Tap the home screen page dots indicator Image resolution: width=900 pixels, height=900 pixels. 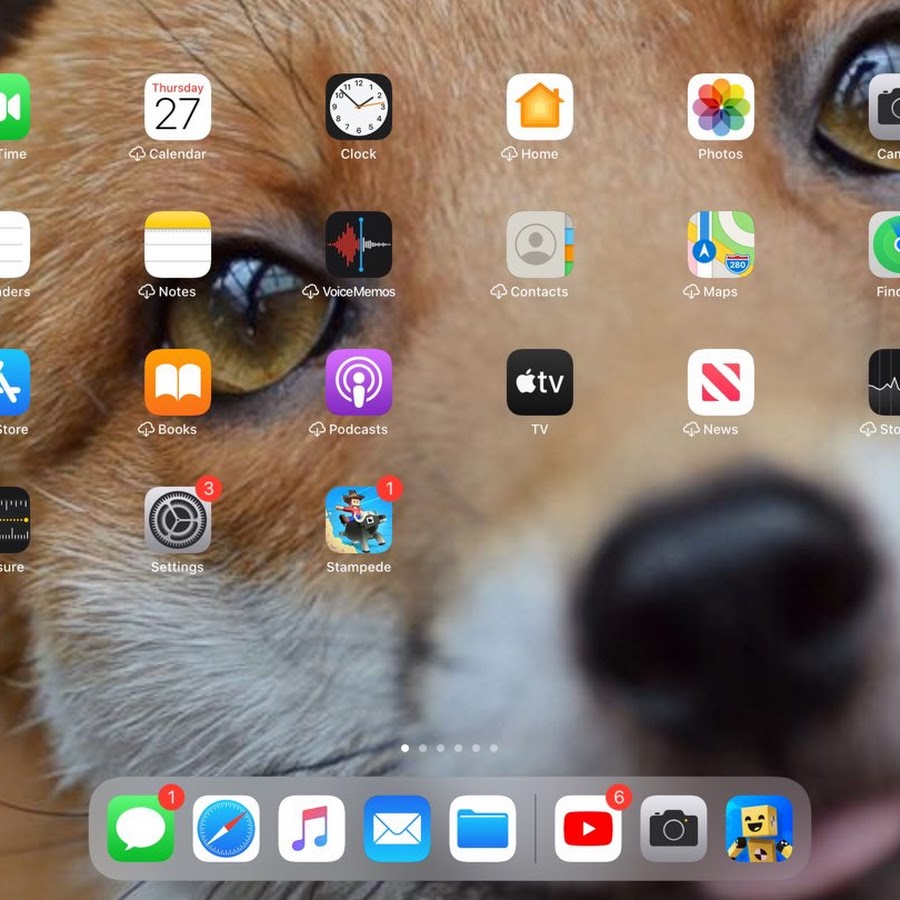[x=449, y=748]
